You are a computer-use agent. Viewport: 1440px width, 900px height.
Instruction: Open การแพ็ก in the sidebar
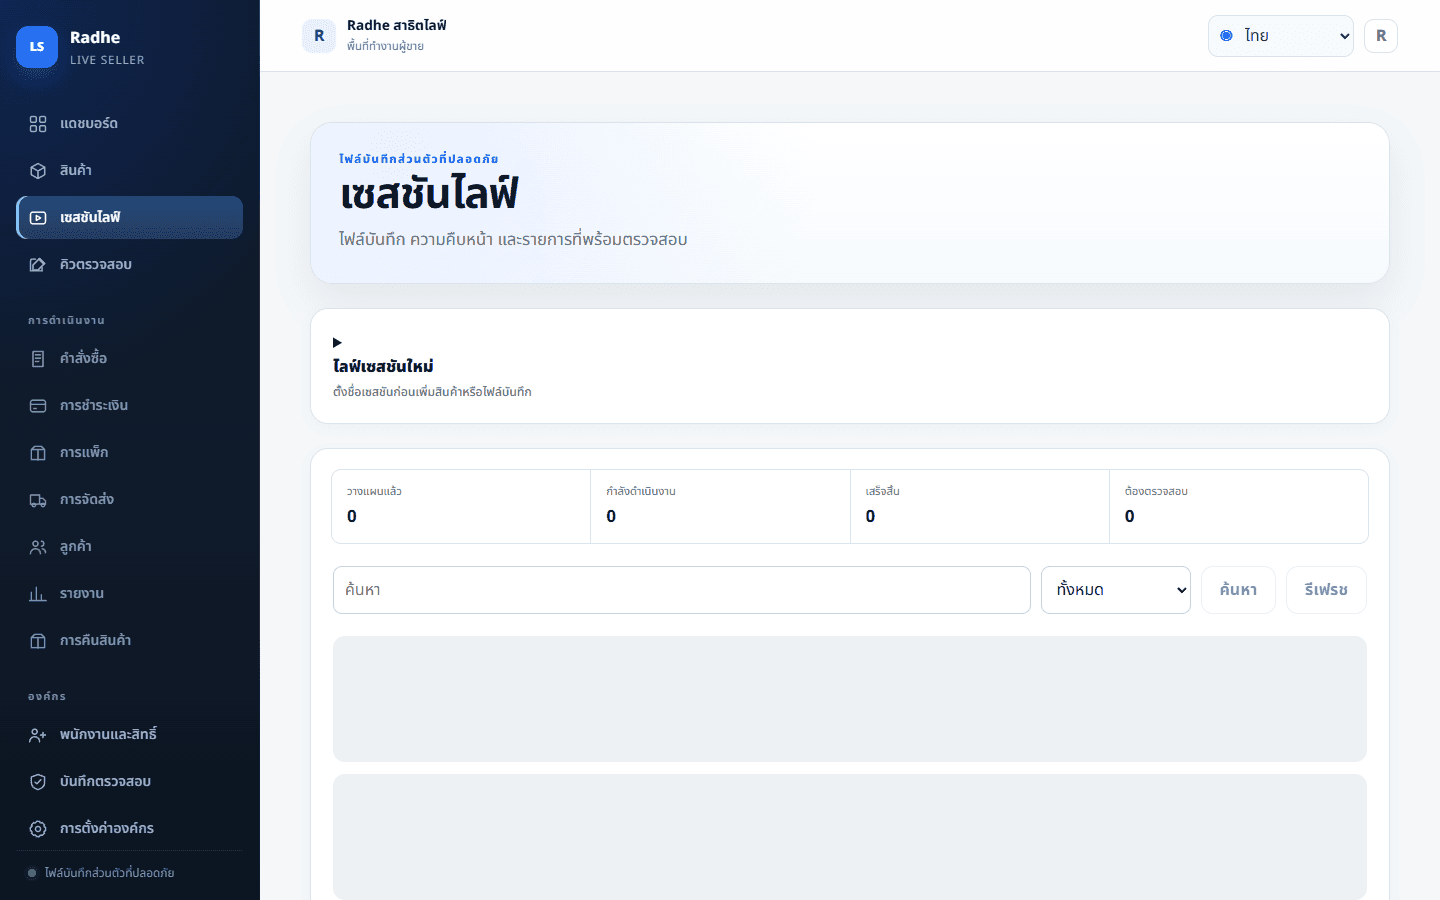130,453
